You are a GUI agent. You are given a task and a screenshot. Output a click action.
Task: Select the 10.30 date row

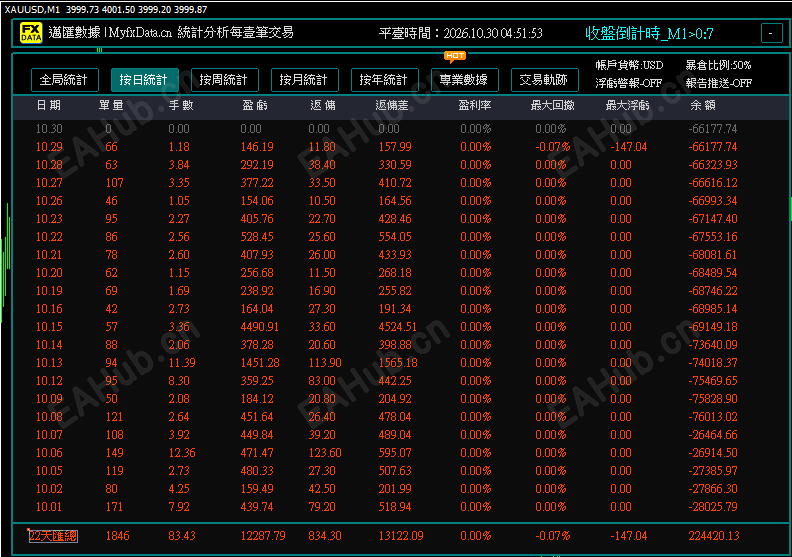399,129
